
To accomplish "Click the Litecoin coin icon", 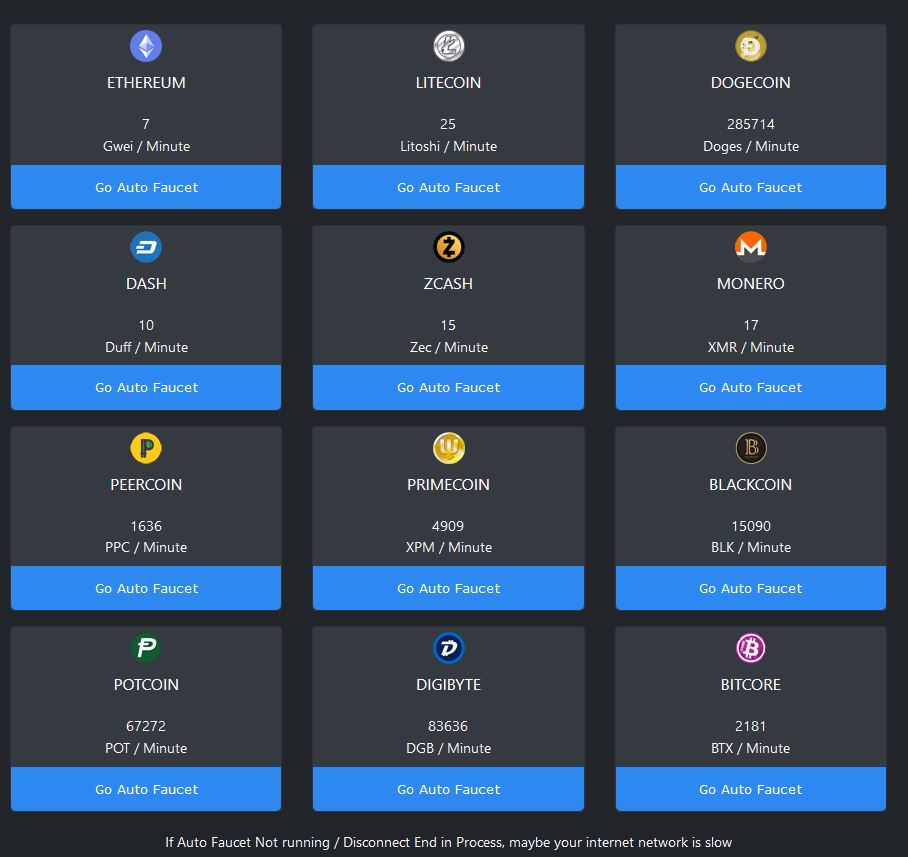I will pos(448,46).
